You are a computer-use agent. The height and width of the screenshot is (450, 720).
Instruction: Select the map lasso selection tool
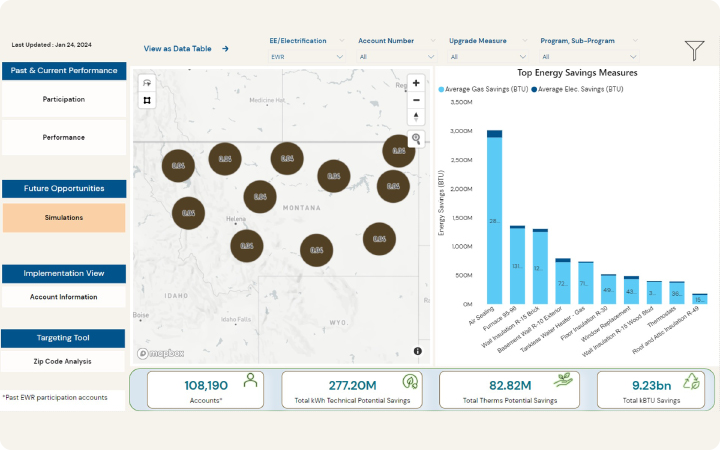(x=147, y=83)
